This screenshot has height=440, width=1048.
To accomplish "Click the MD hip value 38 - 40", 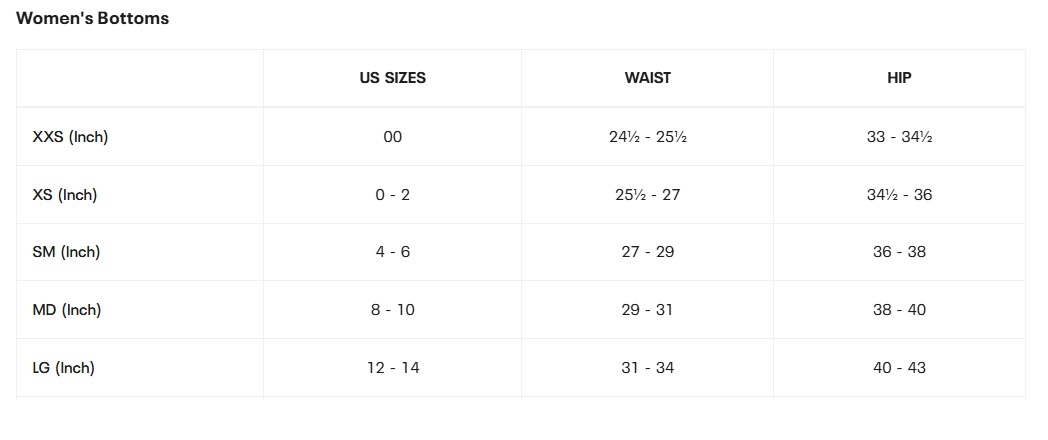I will (x=899, y=310).
